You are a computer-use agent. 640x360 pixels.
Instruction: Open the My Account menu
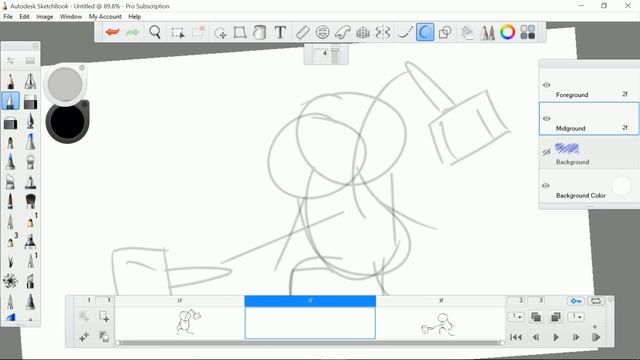(105, 17)
